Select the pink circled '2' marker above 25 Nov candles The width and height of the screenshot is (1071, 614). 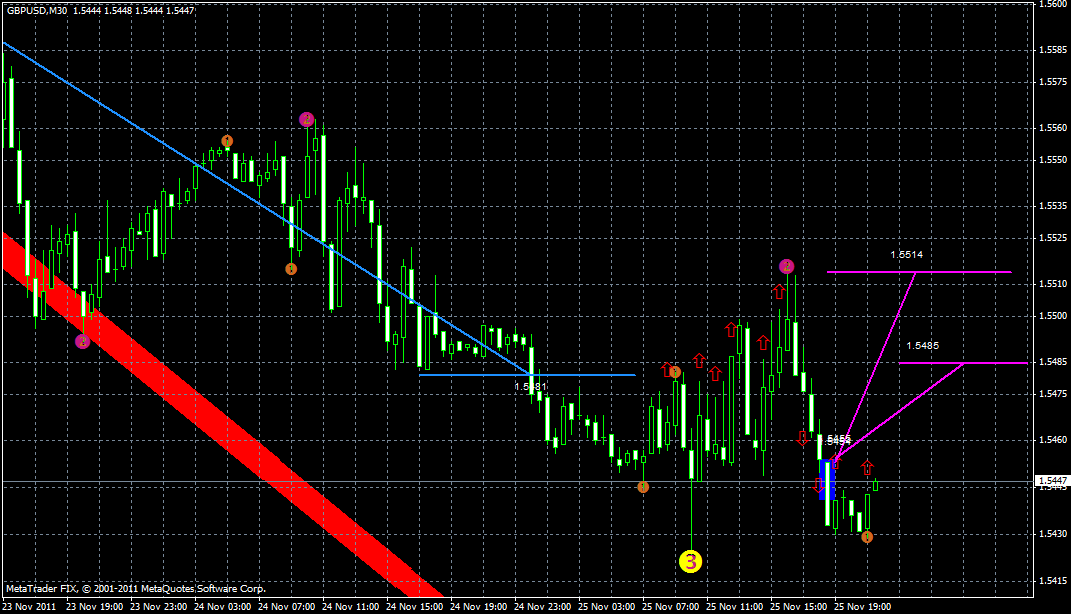pos(787,266)
